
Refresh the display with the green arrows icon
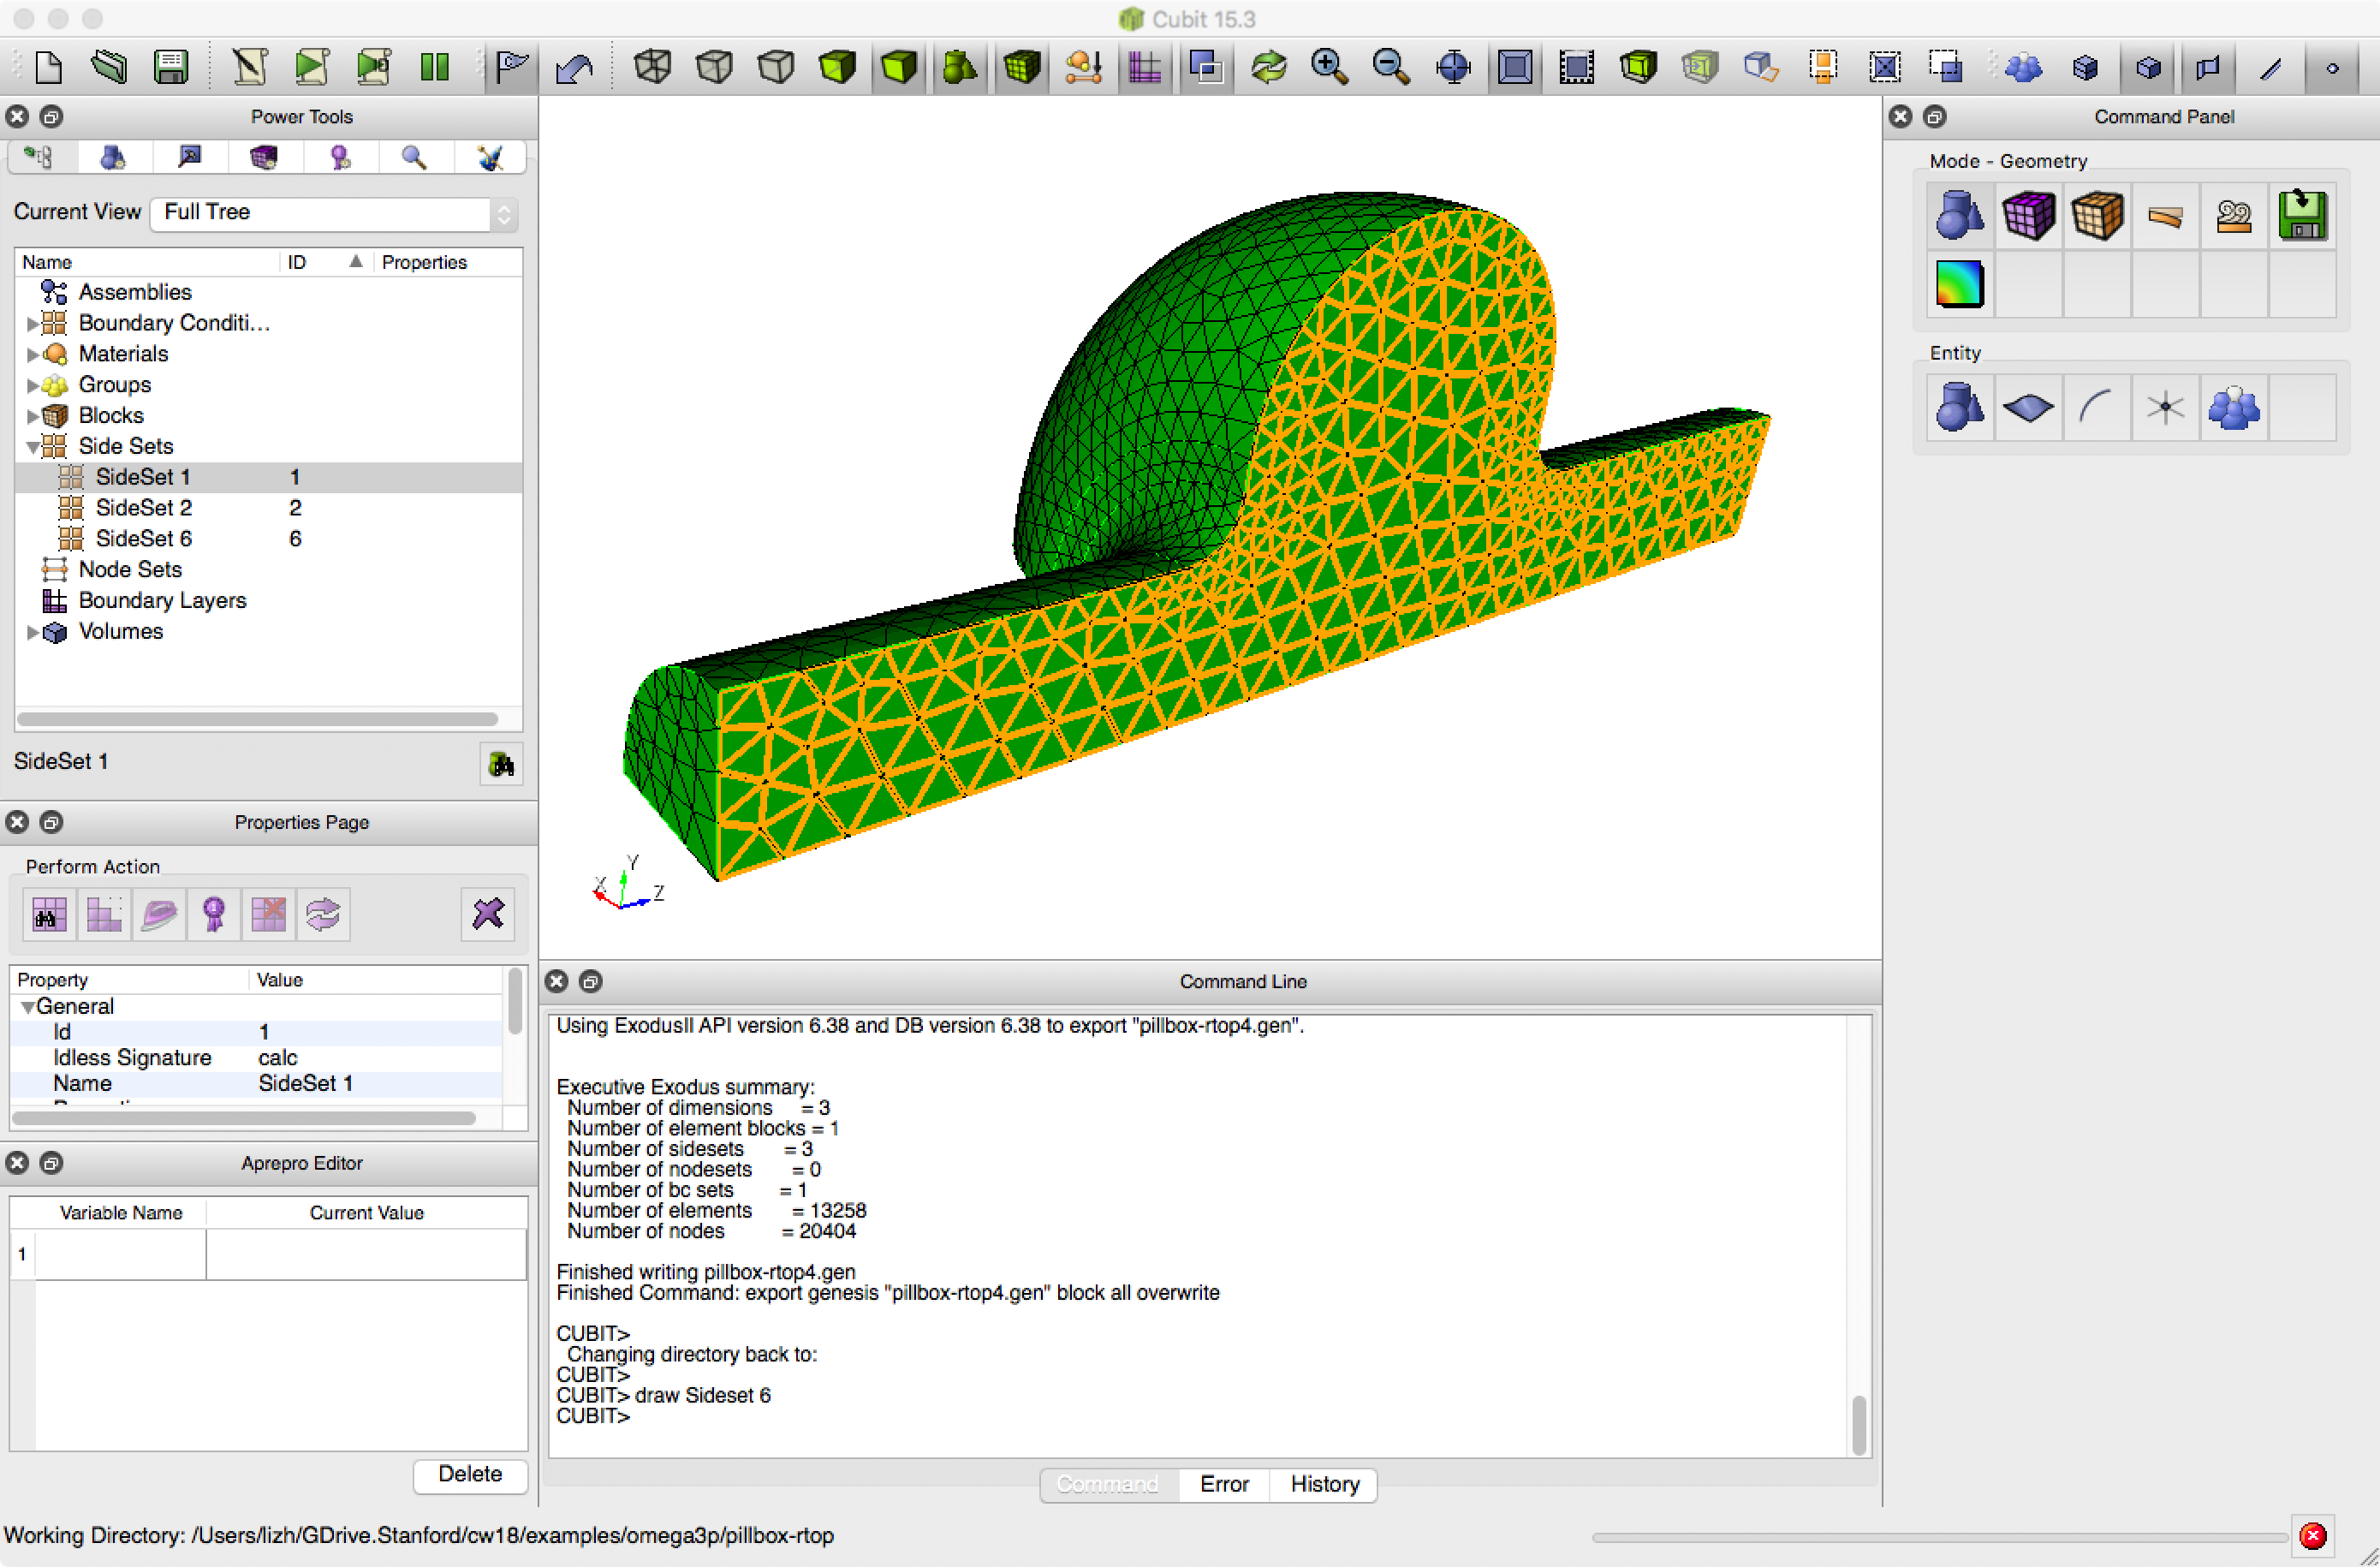(x=1268, y=67)
